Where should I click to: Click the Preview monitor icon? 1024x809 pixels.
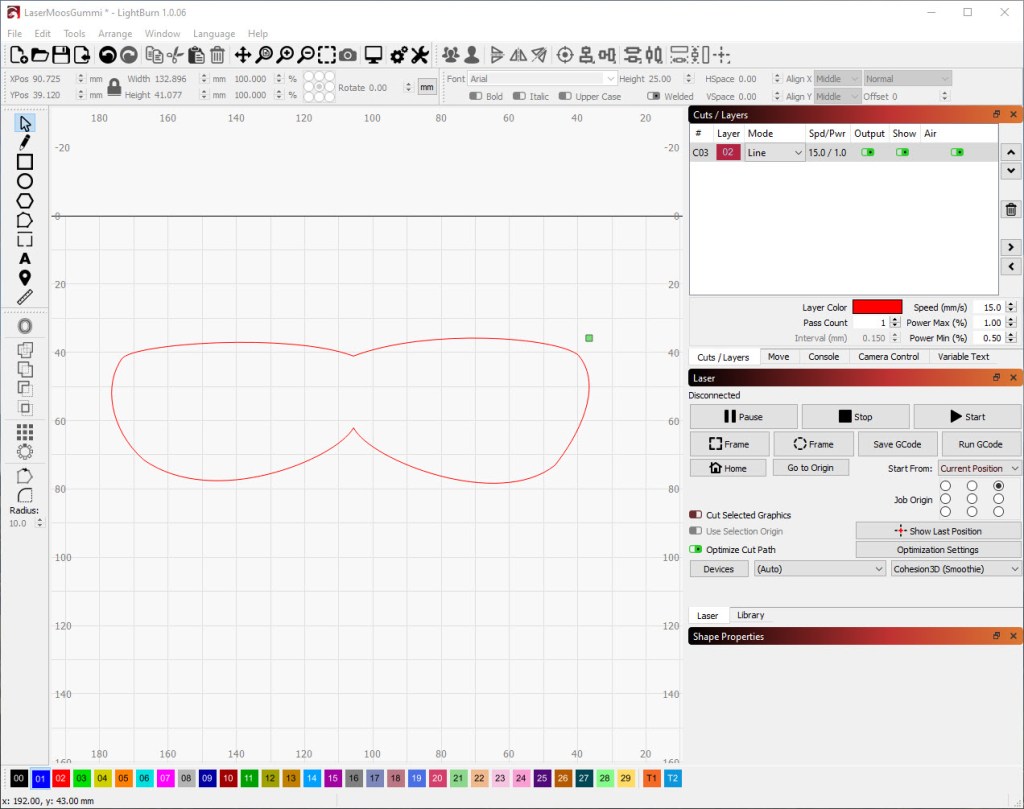click(x=373, y=55)
